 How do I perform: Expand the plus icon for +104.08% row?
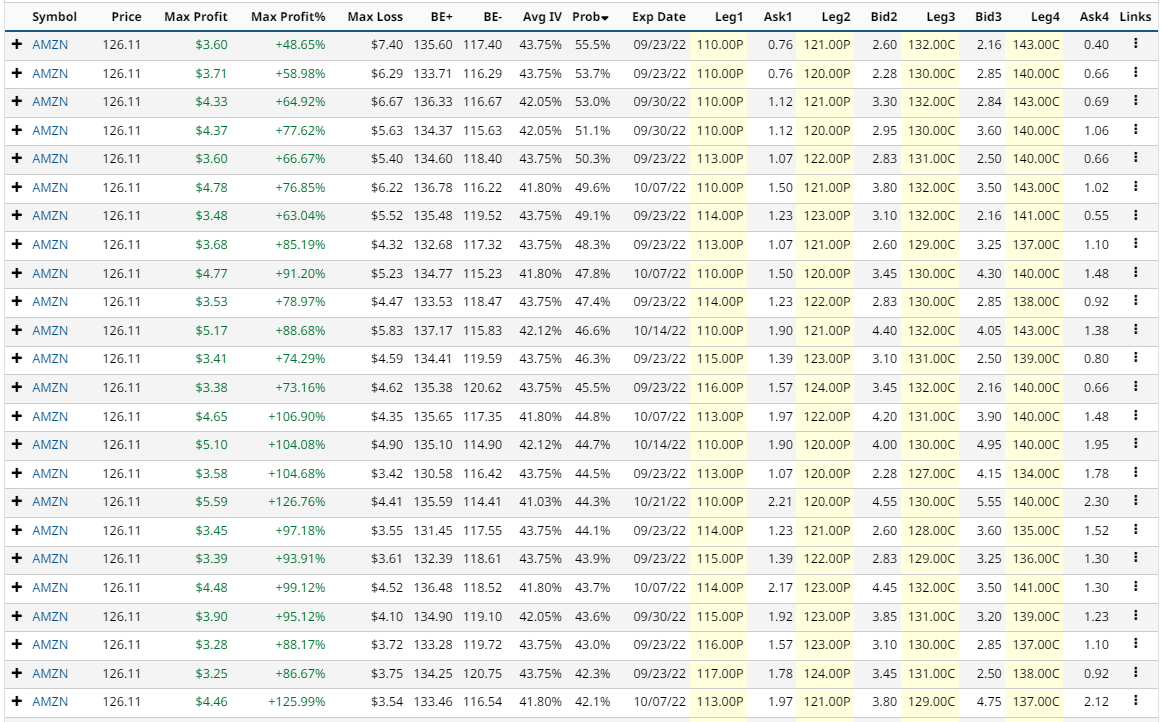coord(17,445)
